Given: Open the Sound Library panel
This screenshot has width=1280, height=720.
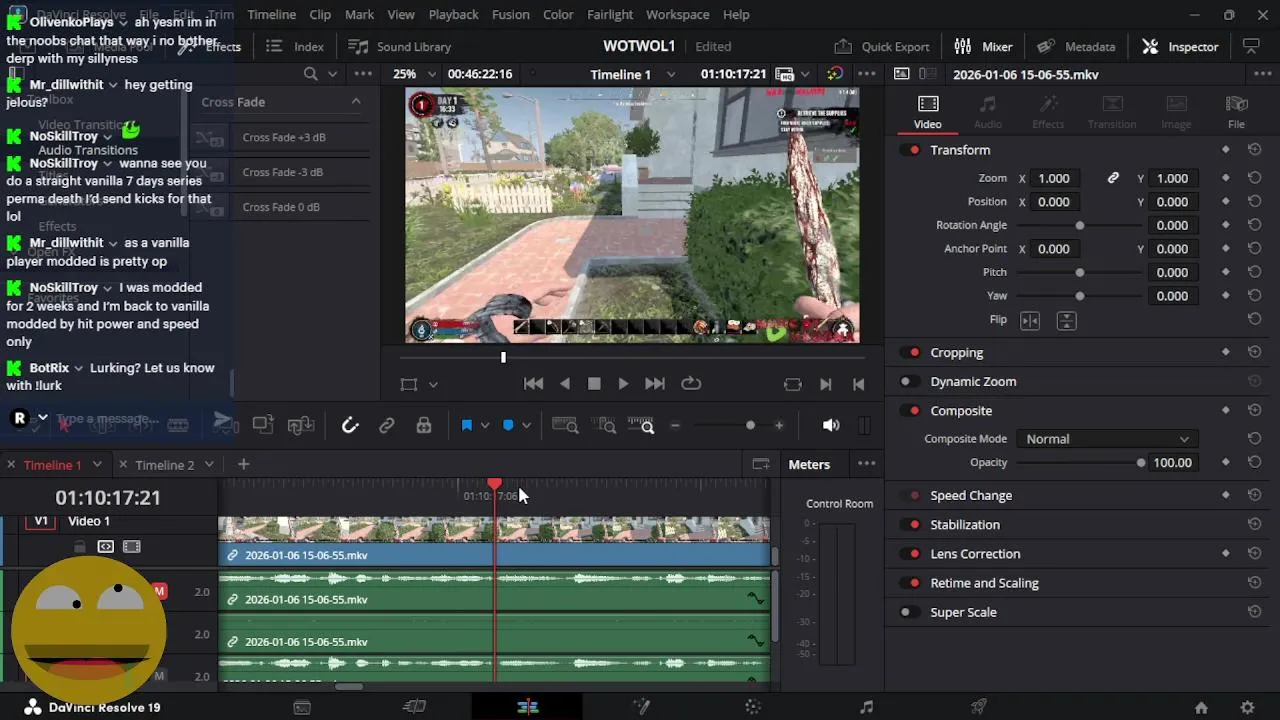Looking at the screenshot, I should click(399, 47).
